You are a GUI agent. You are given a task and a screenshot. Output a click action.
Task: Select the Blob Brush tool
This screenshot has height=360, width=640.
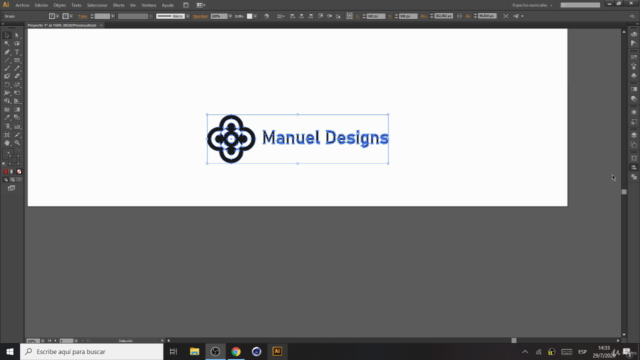(x=7, y=76)
